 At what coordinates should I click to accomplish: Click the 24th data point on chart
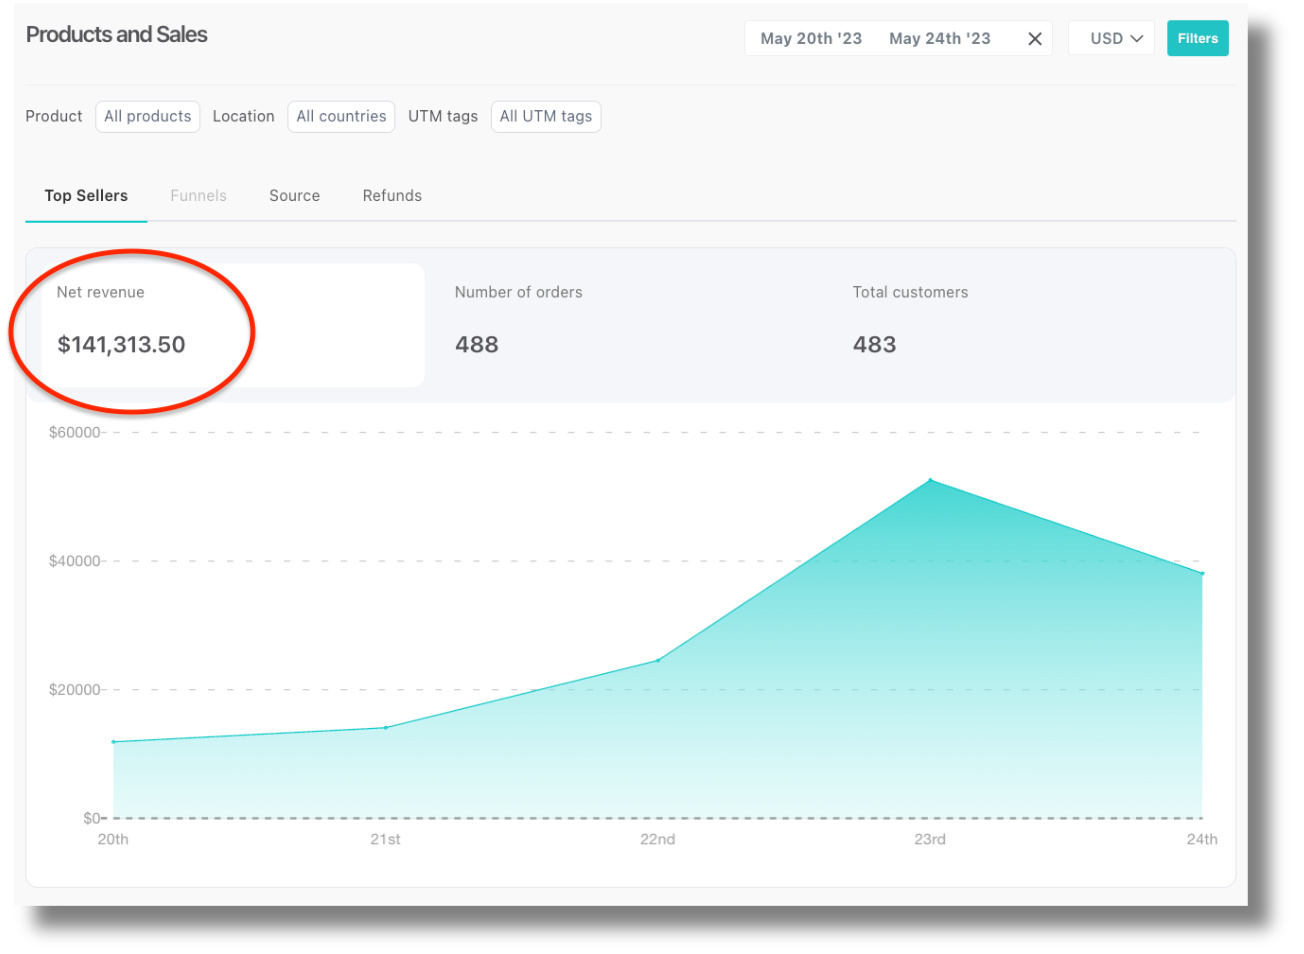tap(1202, 574)
